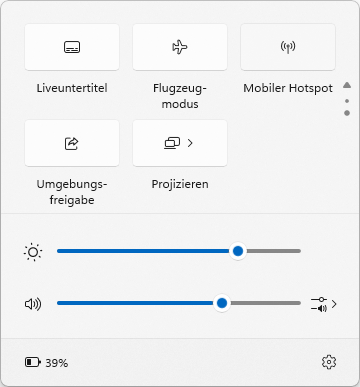The width and height of the screenshot is (360, 387).
Task: Click the battery status icon
Action: click(x=33, y=362)
